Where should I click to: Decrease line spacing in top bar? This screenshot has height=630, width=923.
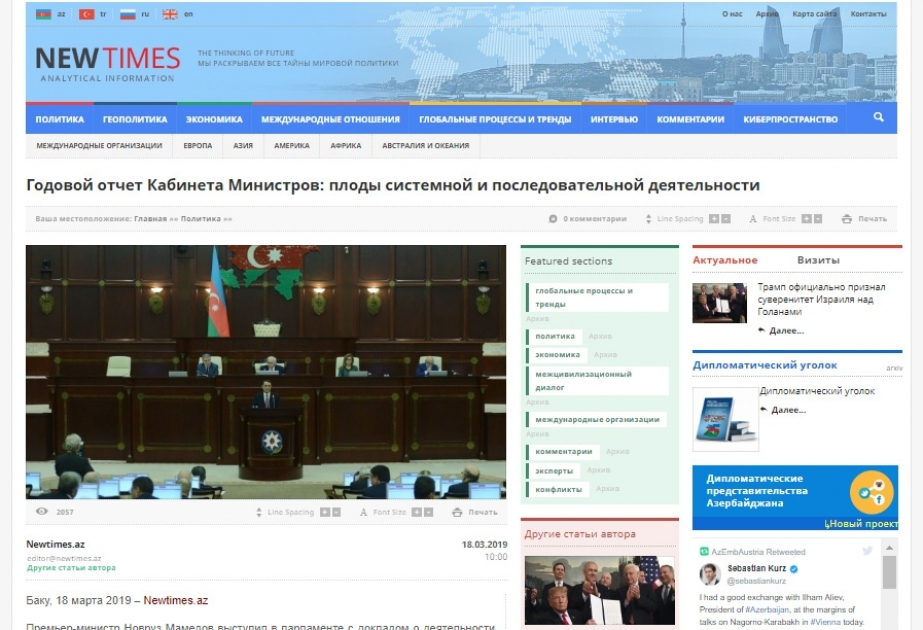[726, 218]
